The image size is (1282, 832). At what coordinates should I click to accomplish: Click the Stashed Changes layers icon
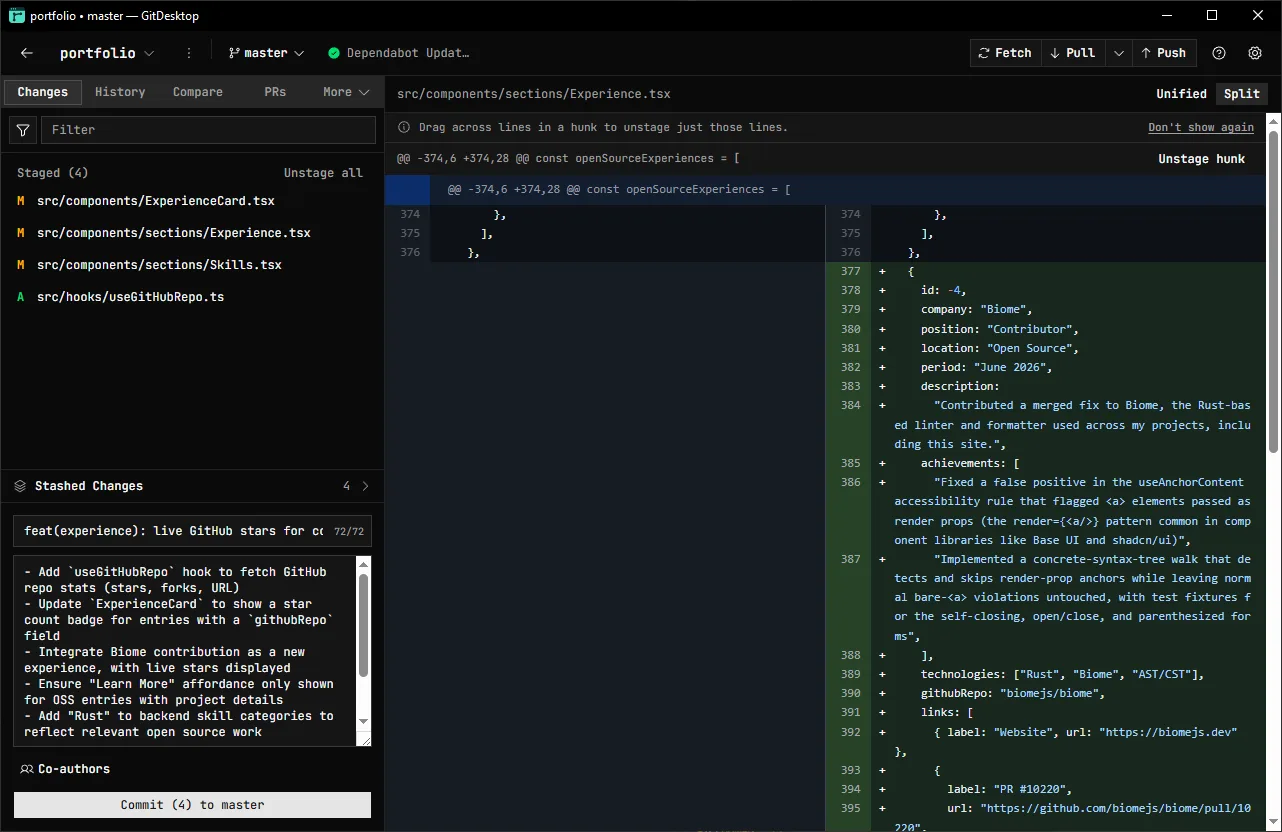tap(19, 486)
